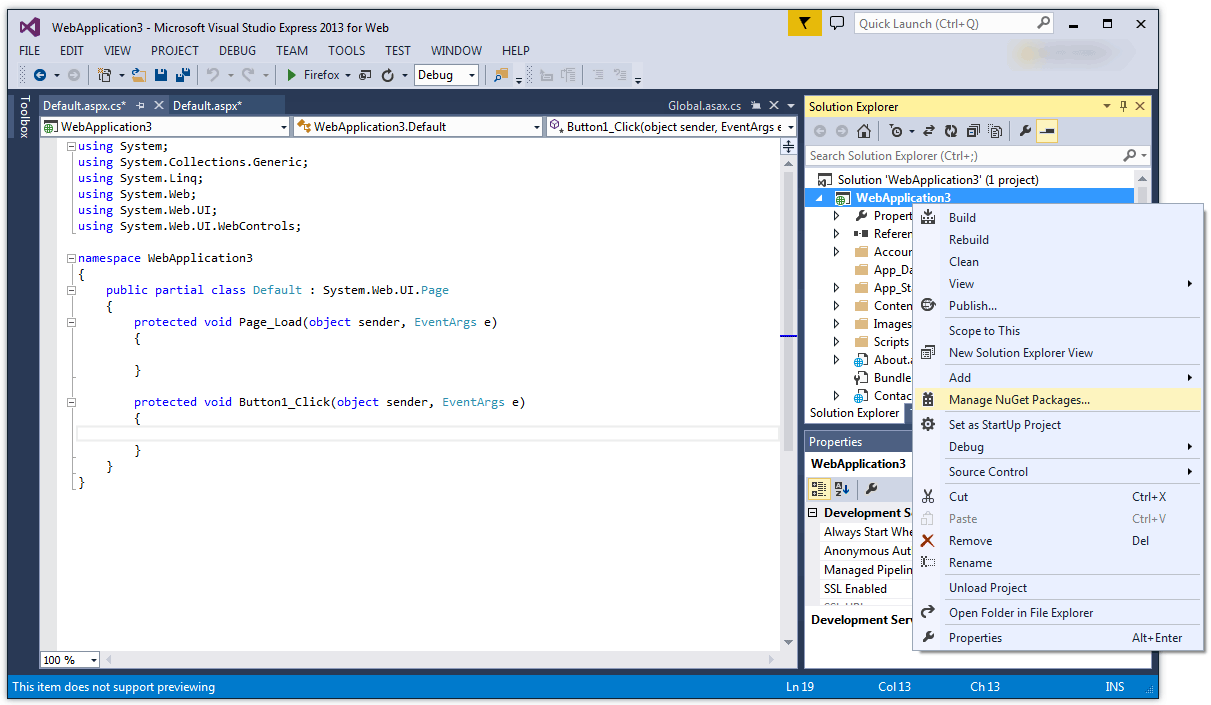Image resolution: width=1211 pixels, height=705 pixels.
Task: Click Sync with Active Document arrows icon
Action: pos(929,131)
